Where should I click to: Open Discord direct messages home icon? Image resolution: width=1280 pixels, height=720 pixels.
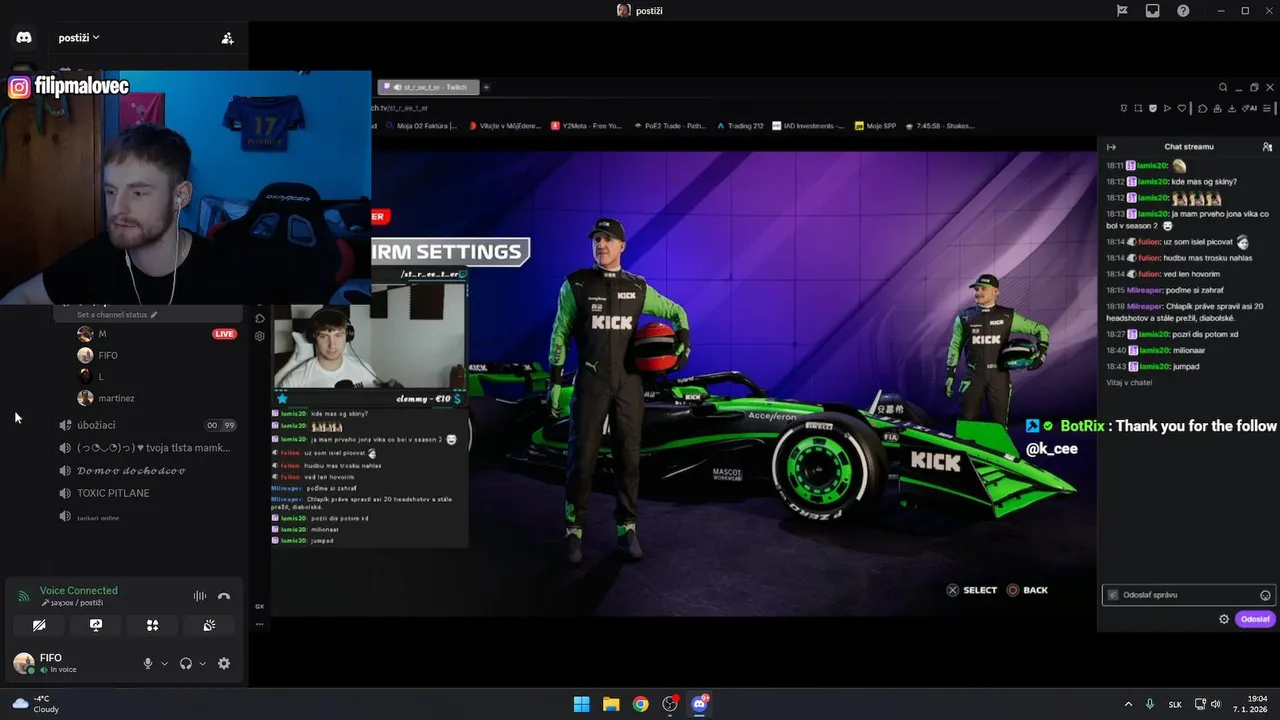[24, 38]
